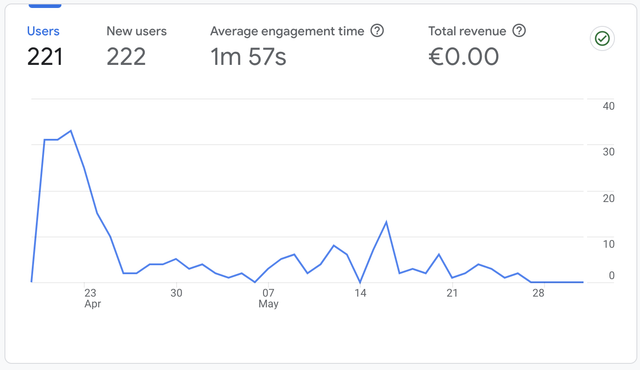Click the mid-May spike after 14 on chart
This screenshot has height=370, width=640.
(386, 222)
